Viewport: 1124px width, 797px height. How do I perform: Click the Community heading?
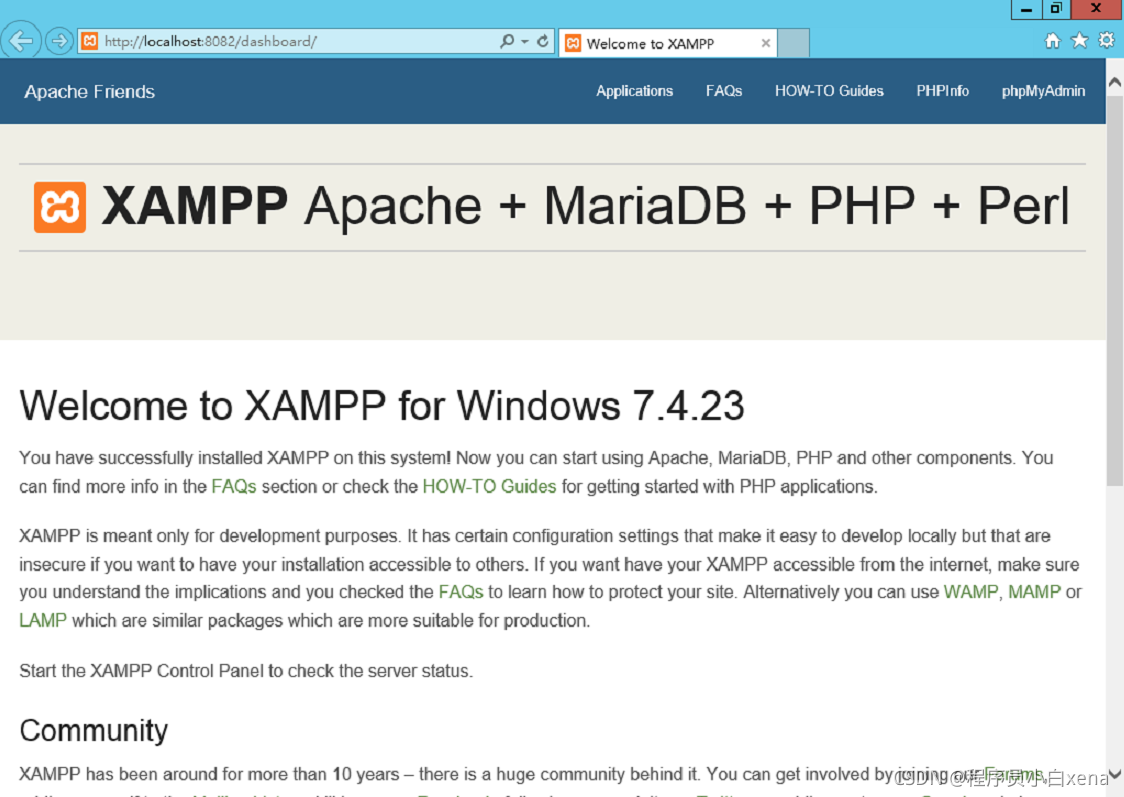click(x=94, y=730)
